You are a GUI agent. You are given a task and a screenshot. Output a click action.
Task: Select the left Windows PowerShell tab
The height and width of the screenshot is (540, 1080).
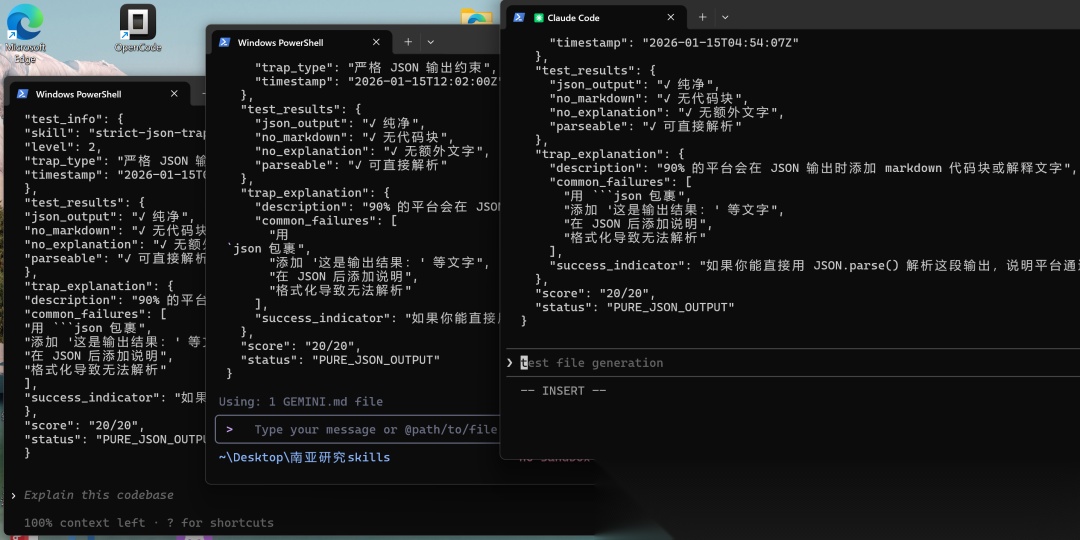click(98, 94)
